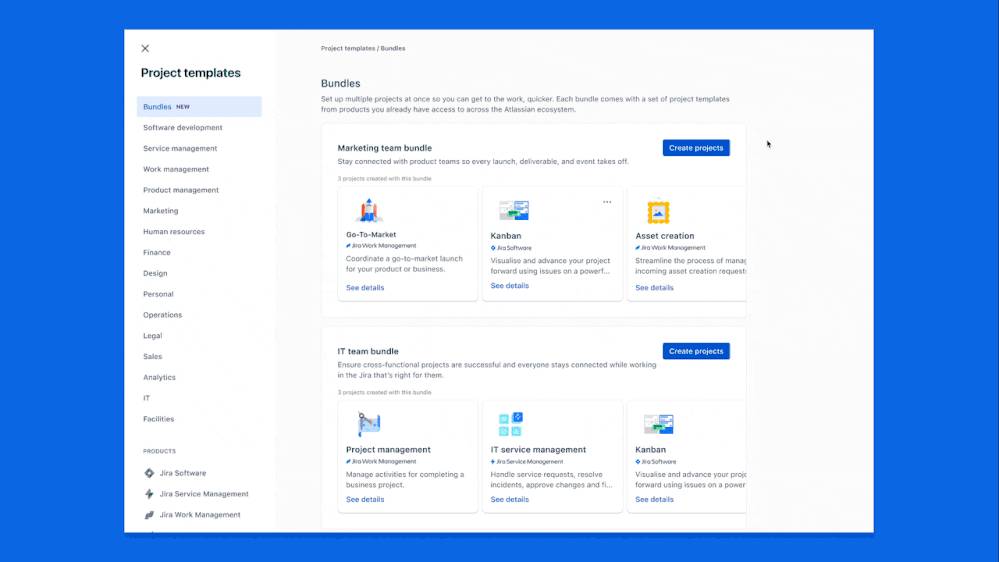The width and height of the screenshot is (999, 562).
Task: Click the Jira Software diamond icon
Action: [x=149, y=473]
